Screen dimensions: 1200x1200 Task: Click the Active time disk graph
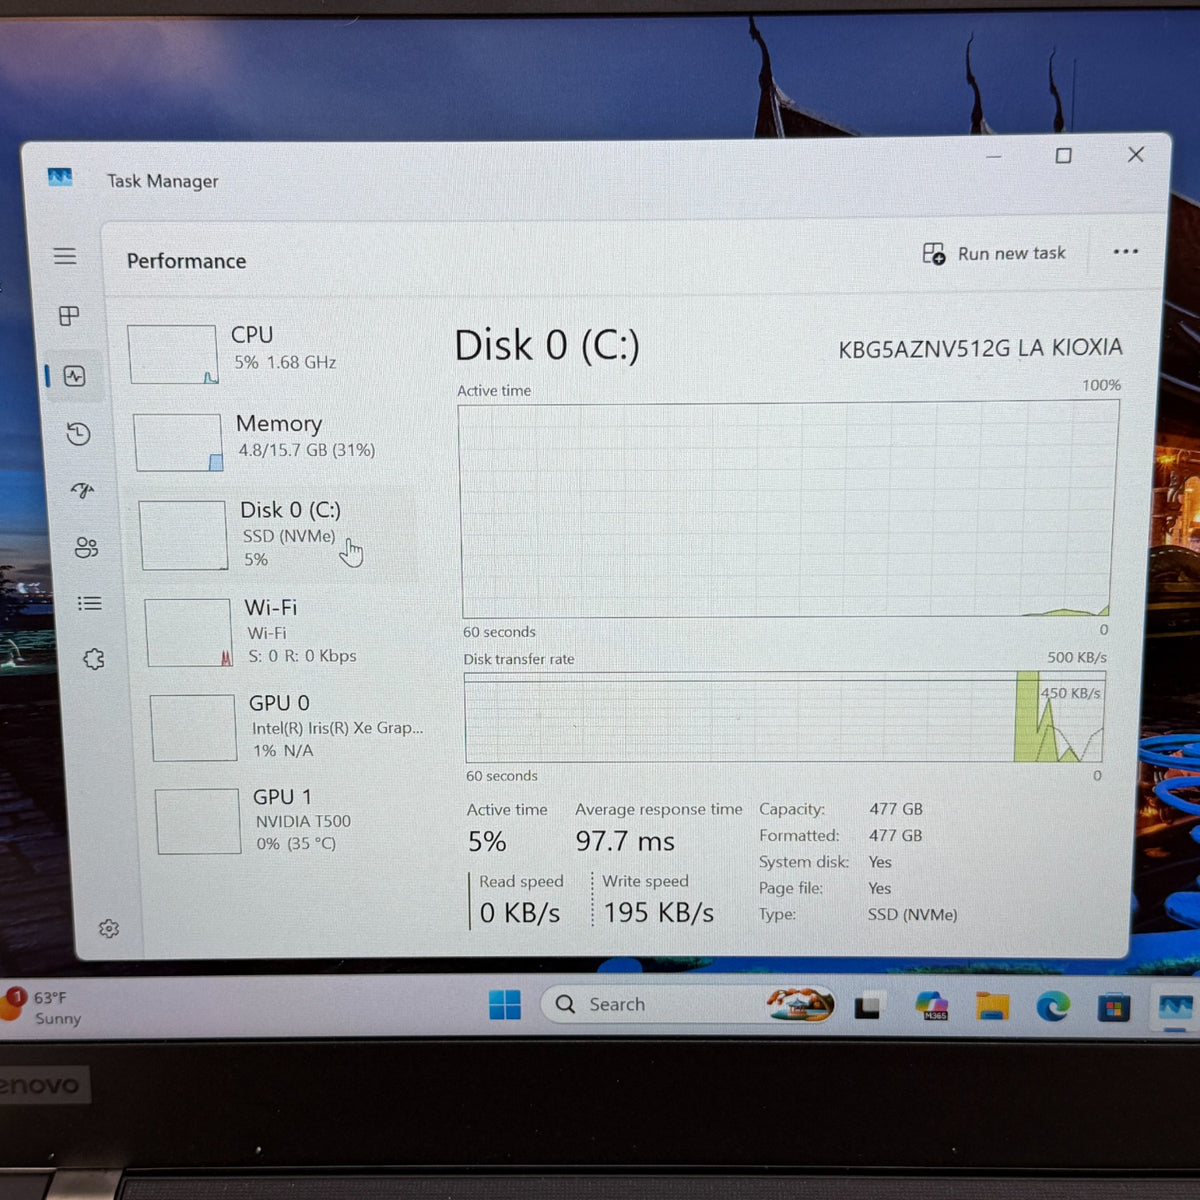pos(786,510)
